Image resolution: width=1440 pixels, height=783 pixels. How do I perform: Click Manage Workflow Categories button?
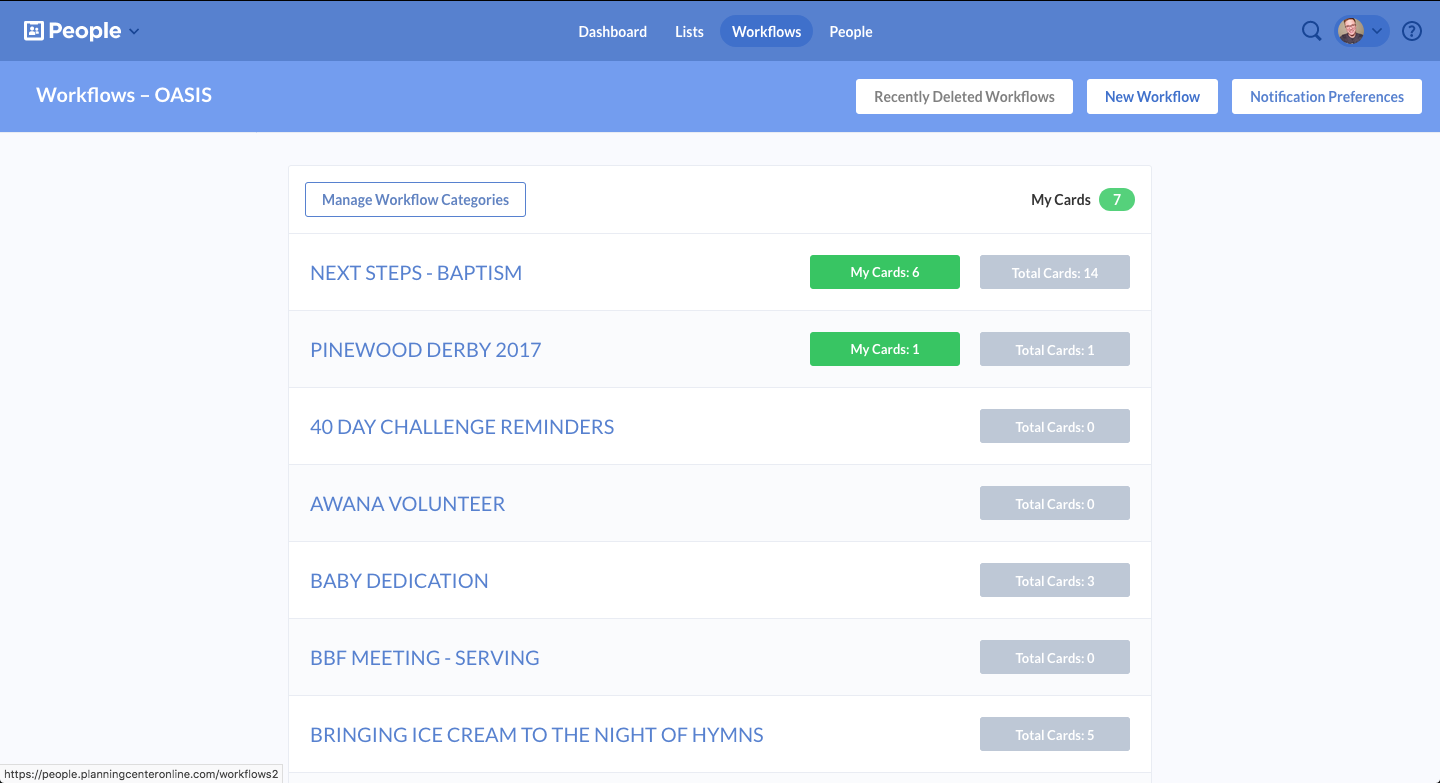tap(415, 200)
